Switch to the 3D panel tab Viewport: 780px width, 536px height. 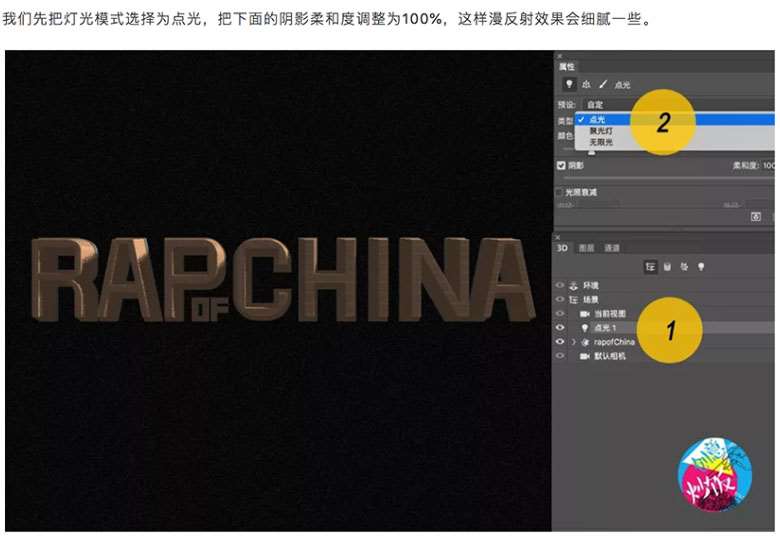(x=562, y=248)
